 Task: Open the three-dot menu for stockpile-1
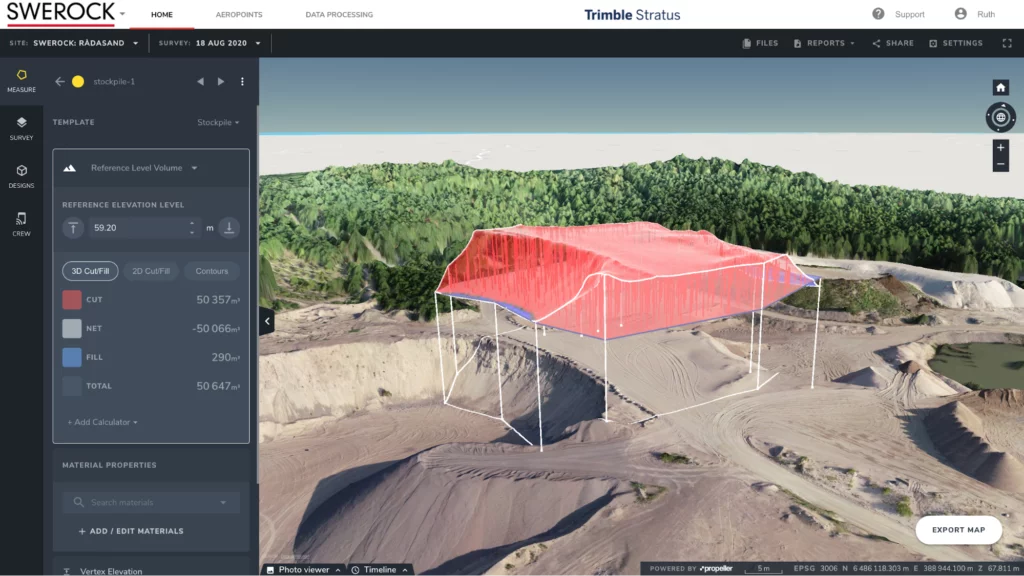tap(242, 82)
